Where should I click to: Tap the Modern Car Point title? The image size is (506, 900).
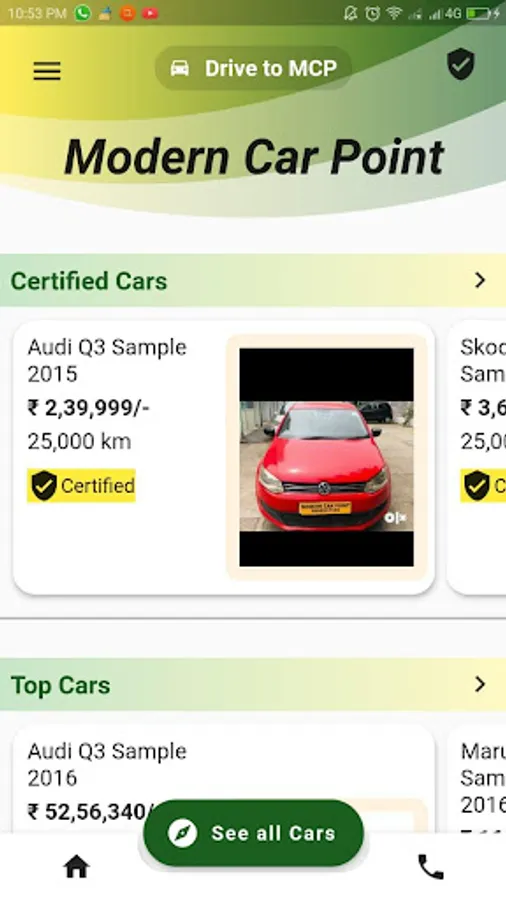(x=254, y=157)
